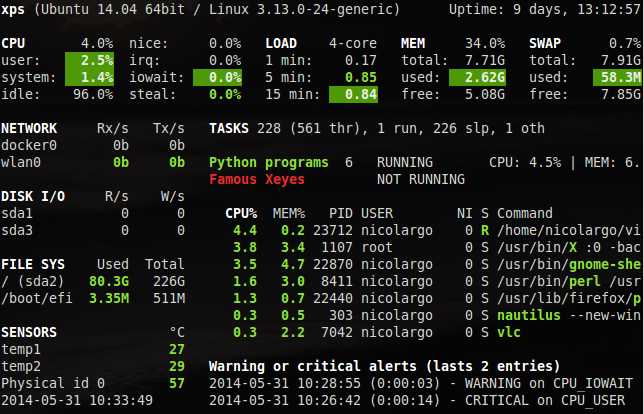Select the nautilus process command

[x=569, y=315]
